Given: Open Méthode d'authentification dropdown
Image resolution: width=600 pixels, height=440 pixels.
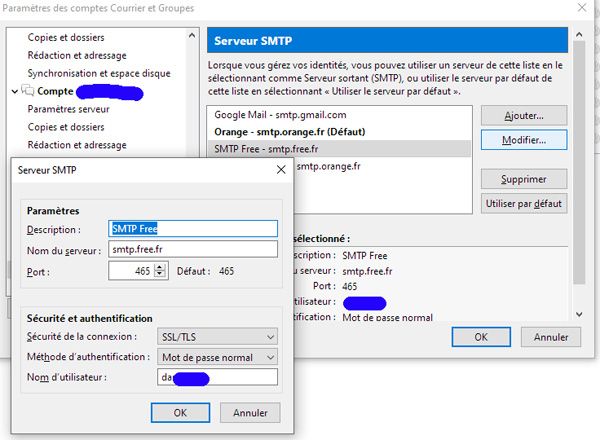Looking at the screenshot, I should click(217, 357).
